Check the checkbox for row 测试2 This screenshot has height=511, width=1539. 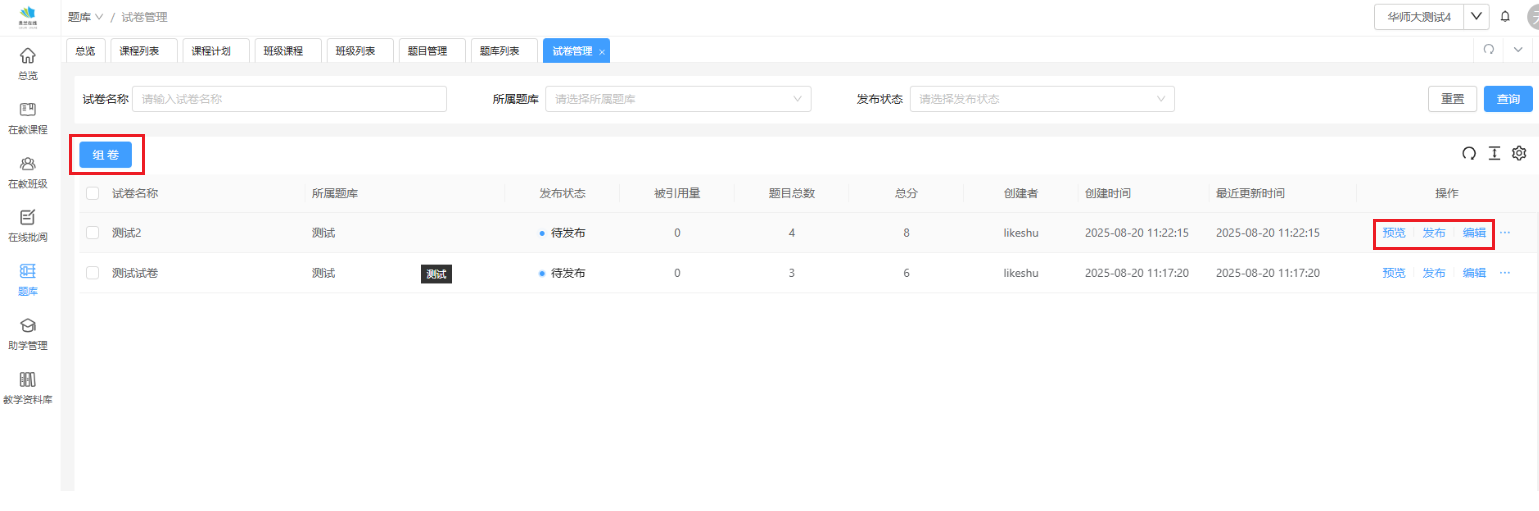(x=93, y=233)
